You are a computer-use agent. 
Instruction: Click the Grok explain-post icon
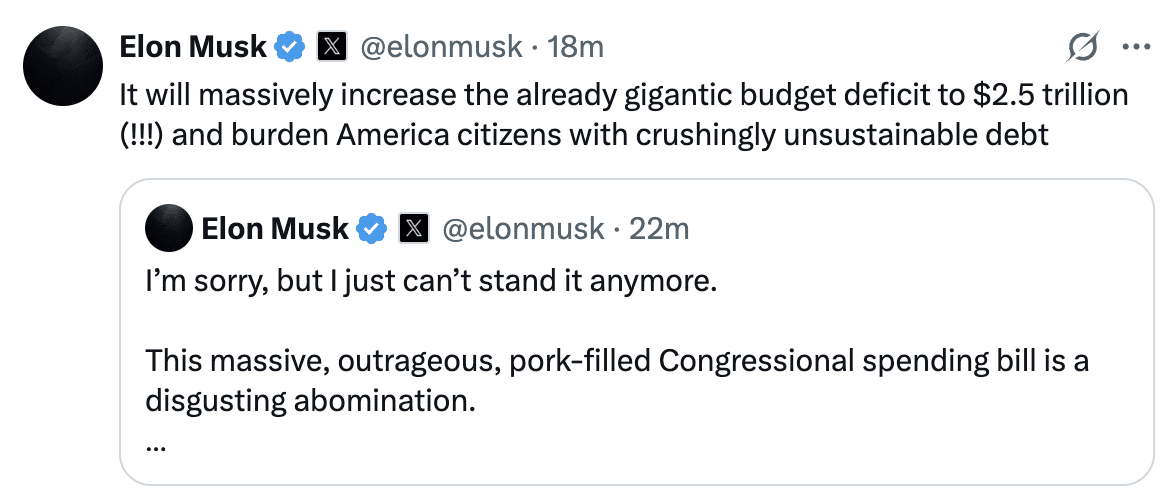[1084, 47]
